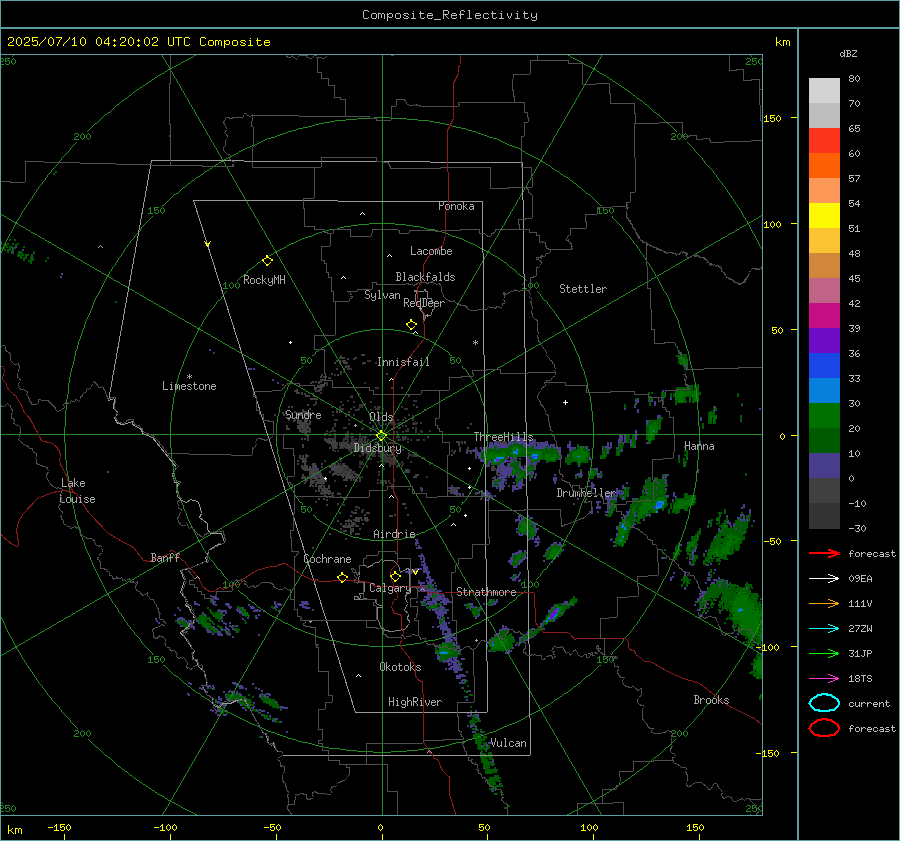Click the orange 111V arrow in legend
Viewport: 900px width, 841px height.
(x=824, y=603)
